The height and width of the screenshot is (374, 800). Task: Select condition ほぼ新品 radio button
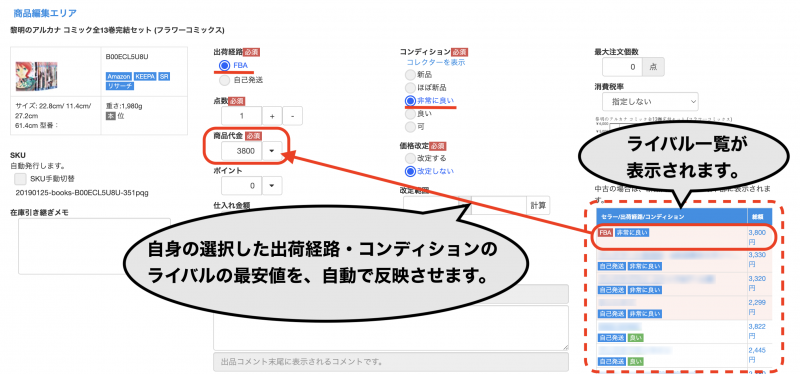(x=410, y=88)
